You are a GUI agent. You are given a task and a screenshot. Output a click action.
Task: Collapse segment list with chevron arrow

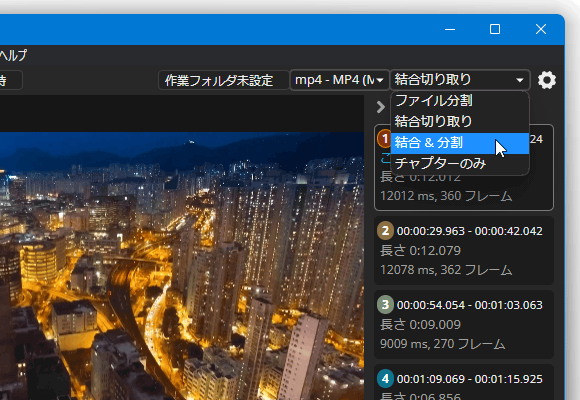pyautogui.click(x=381, y=107)
